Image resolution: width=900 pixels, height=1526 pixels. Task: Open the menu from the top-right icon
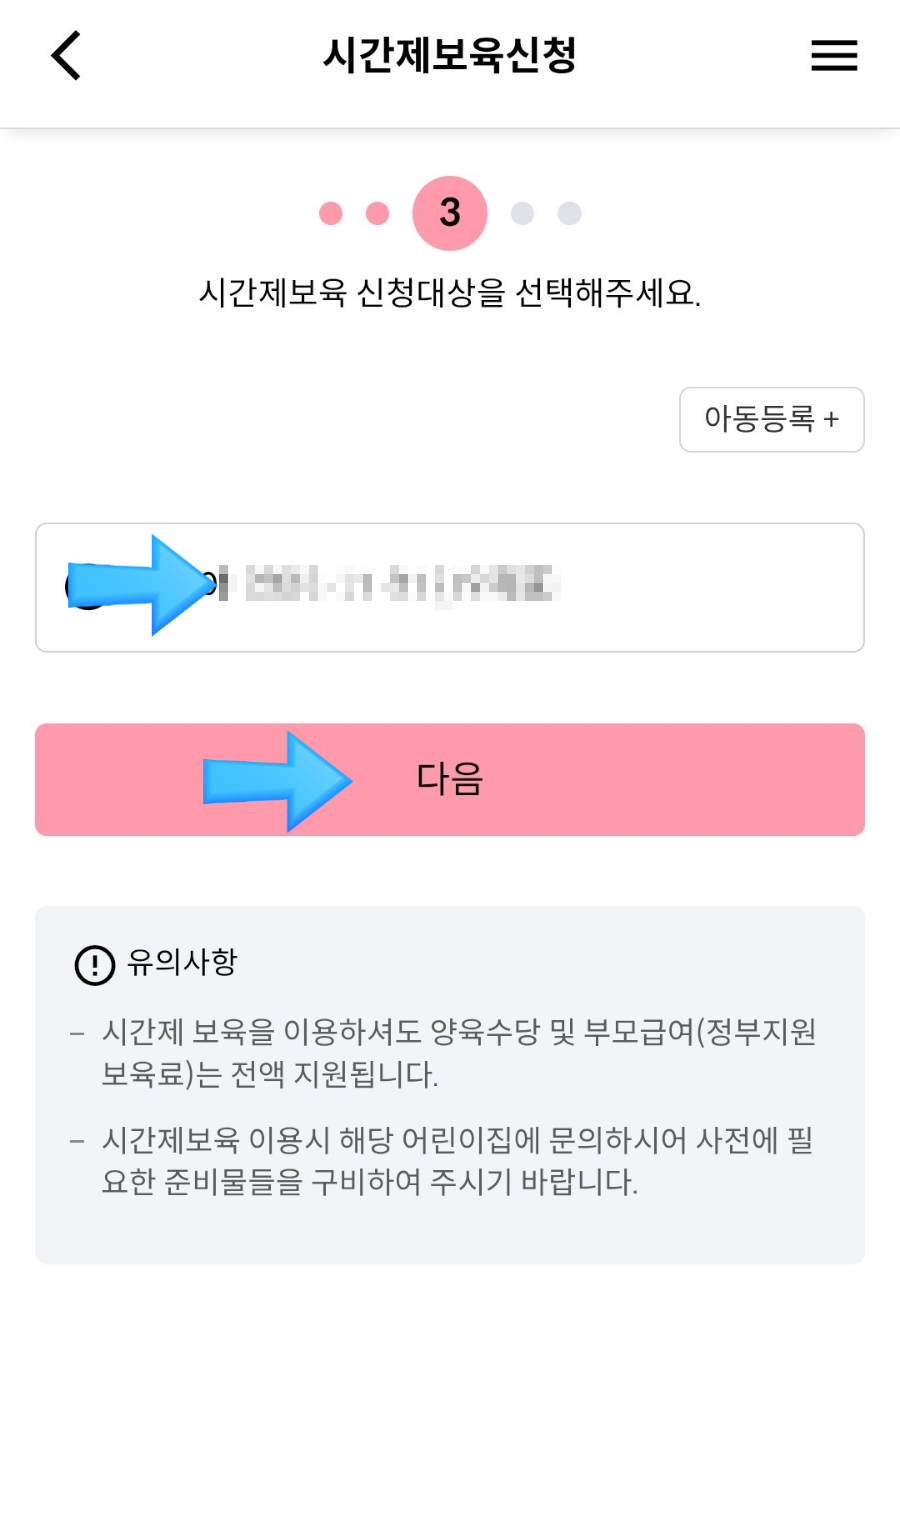coord(834,56)
